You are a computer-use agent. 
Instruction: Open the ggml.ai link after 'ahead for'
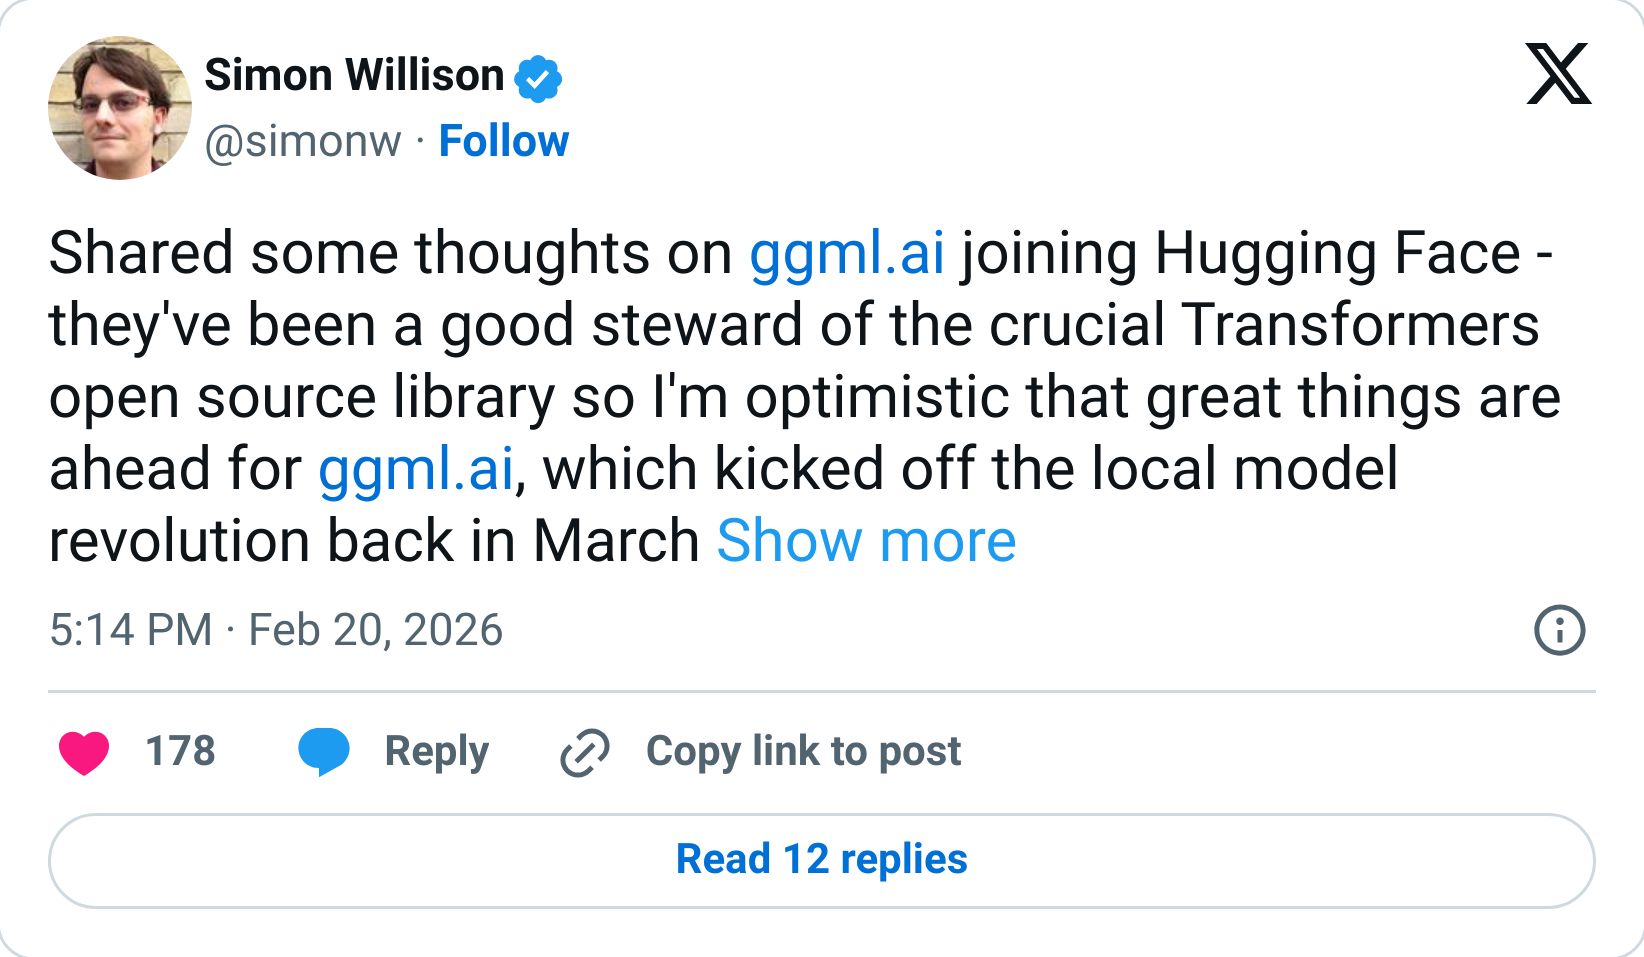[416, 469]
